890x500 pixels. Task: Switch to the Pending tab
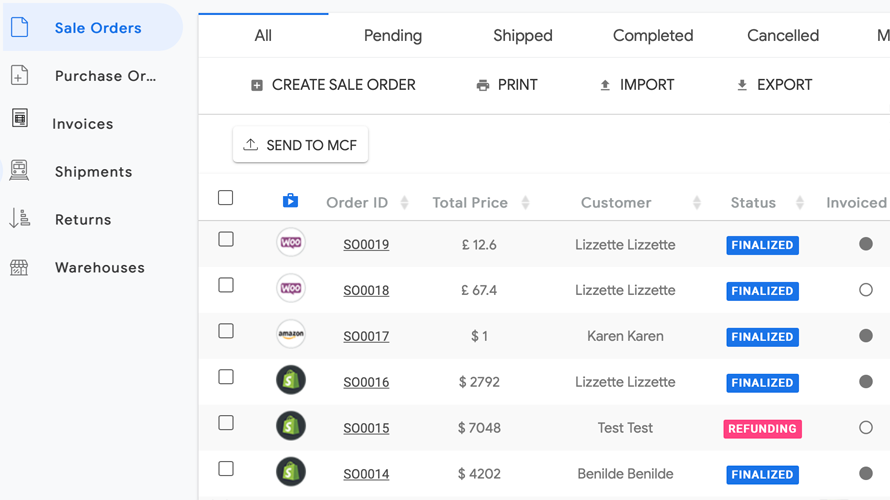coord(392,35)
